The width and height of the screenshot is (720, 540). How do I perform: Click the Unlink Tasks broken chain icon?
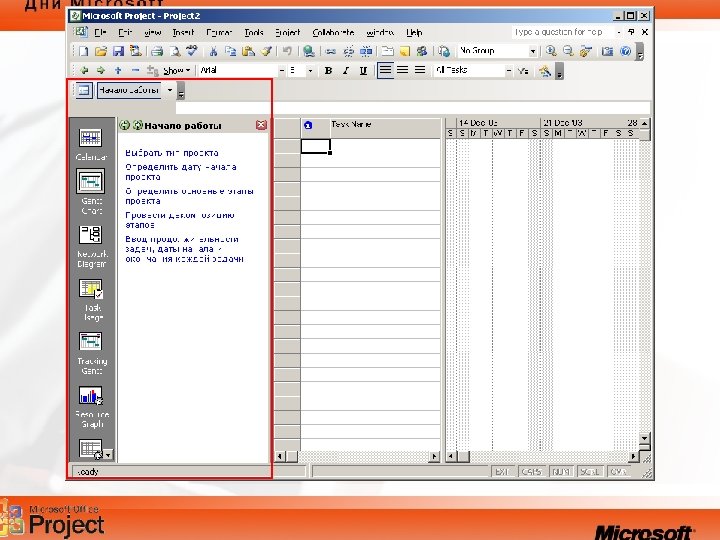[x=349, y=51]
